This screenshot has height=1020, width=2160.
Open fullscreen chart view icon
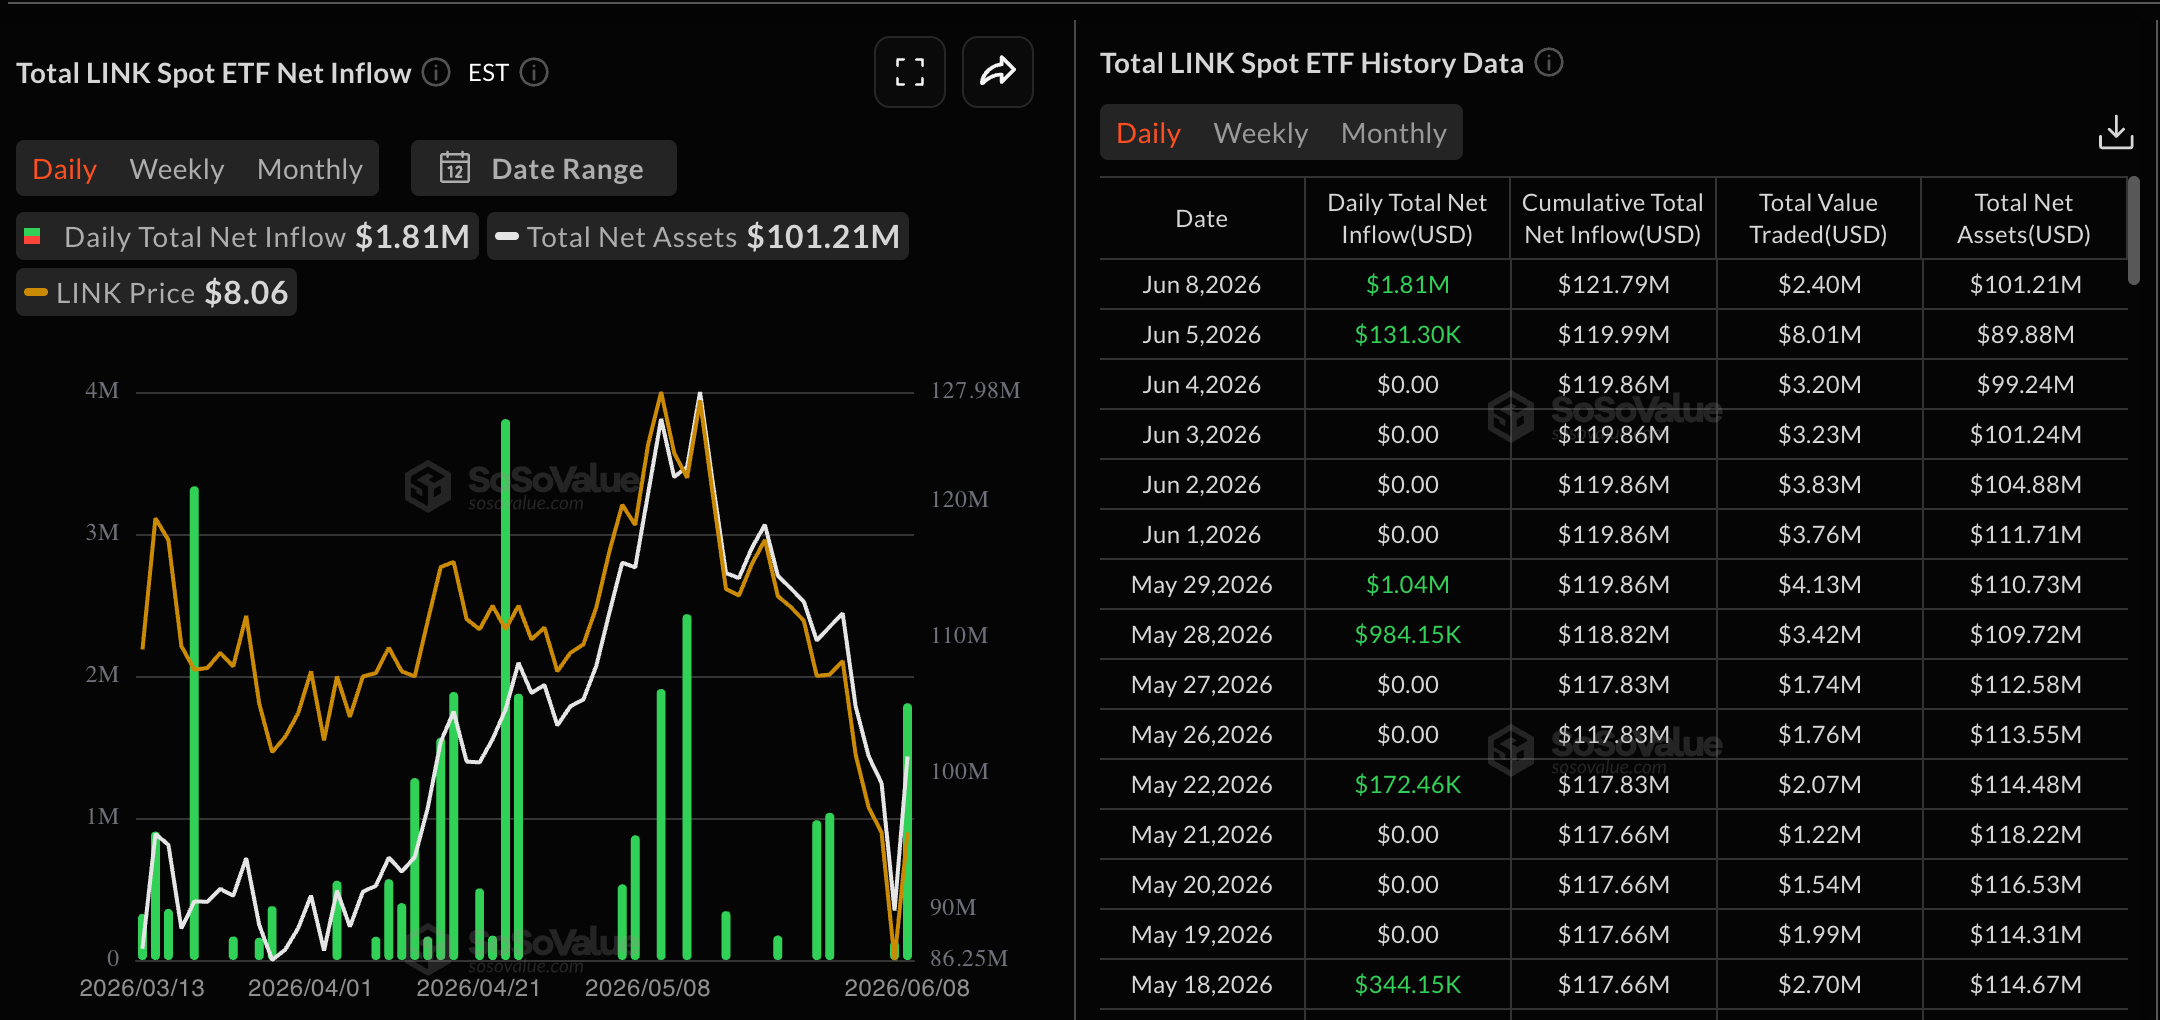pos(909,72)
